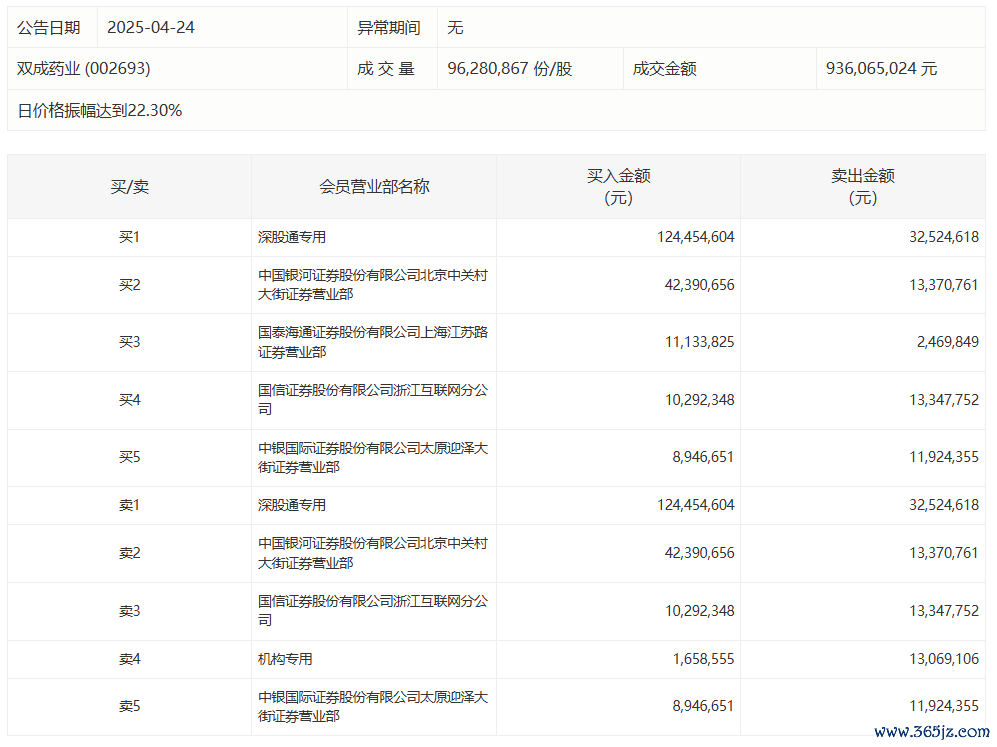The height and width of the screenshot is (747, 997).
Task: Click 国信证券 浙江互联网分公司 in 卖3 row
Action: pyautogui.click(x=373, y=611)
